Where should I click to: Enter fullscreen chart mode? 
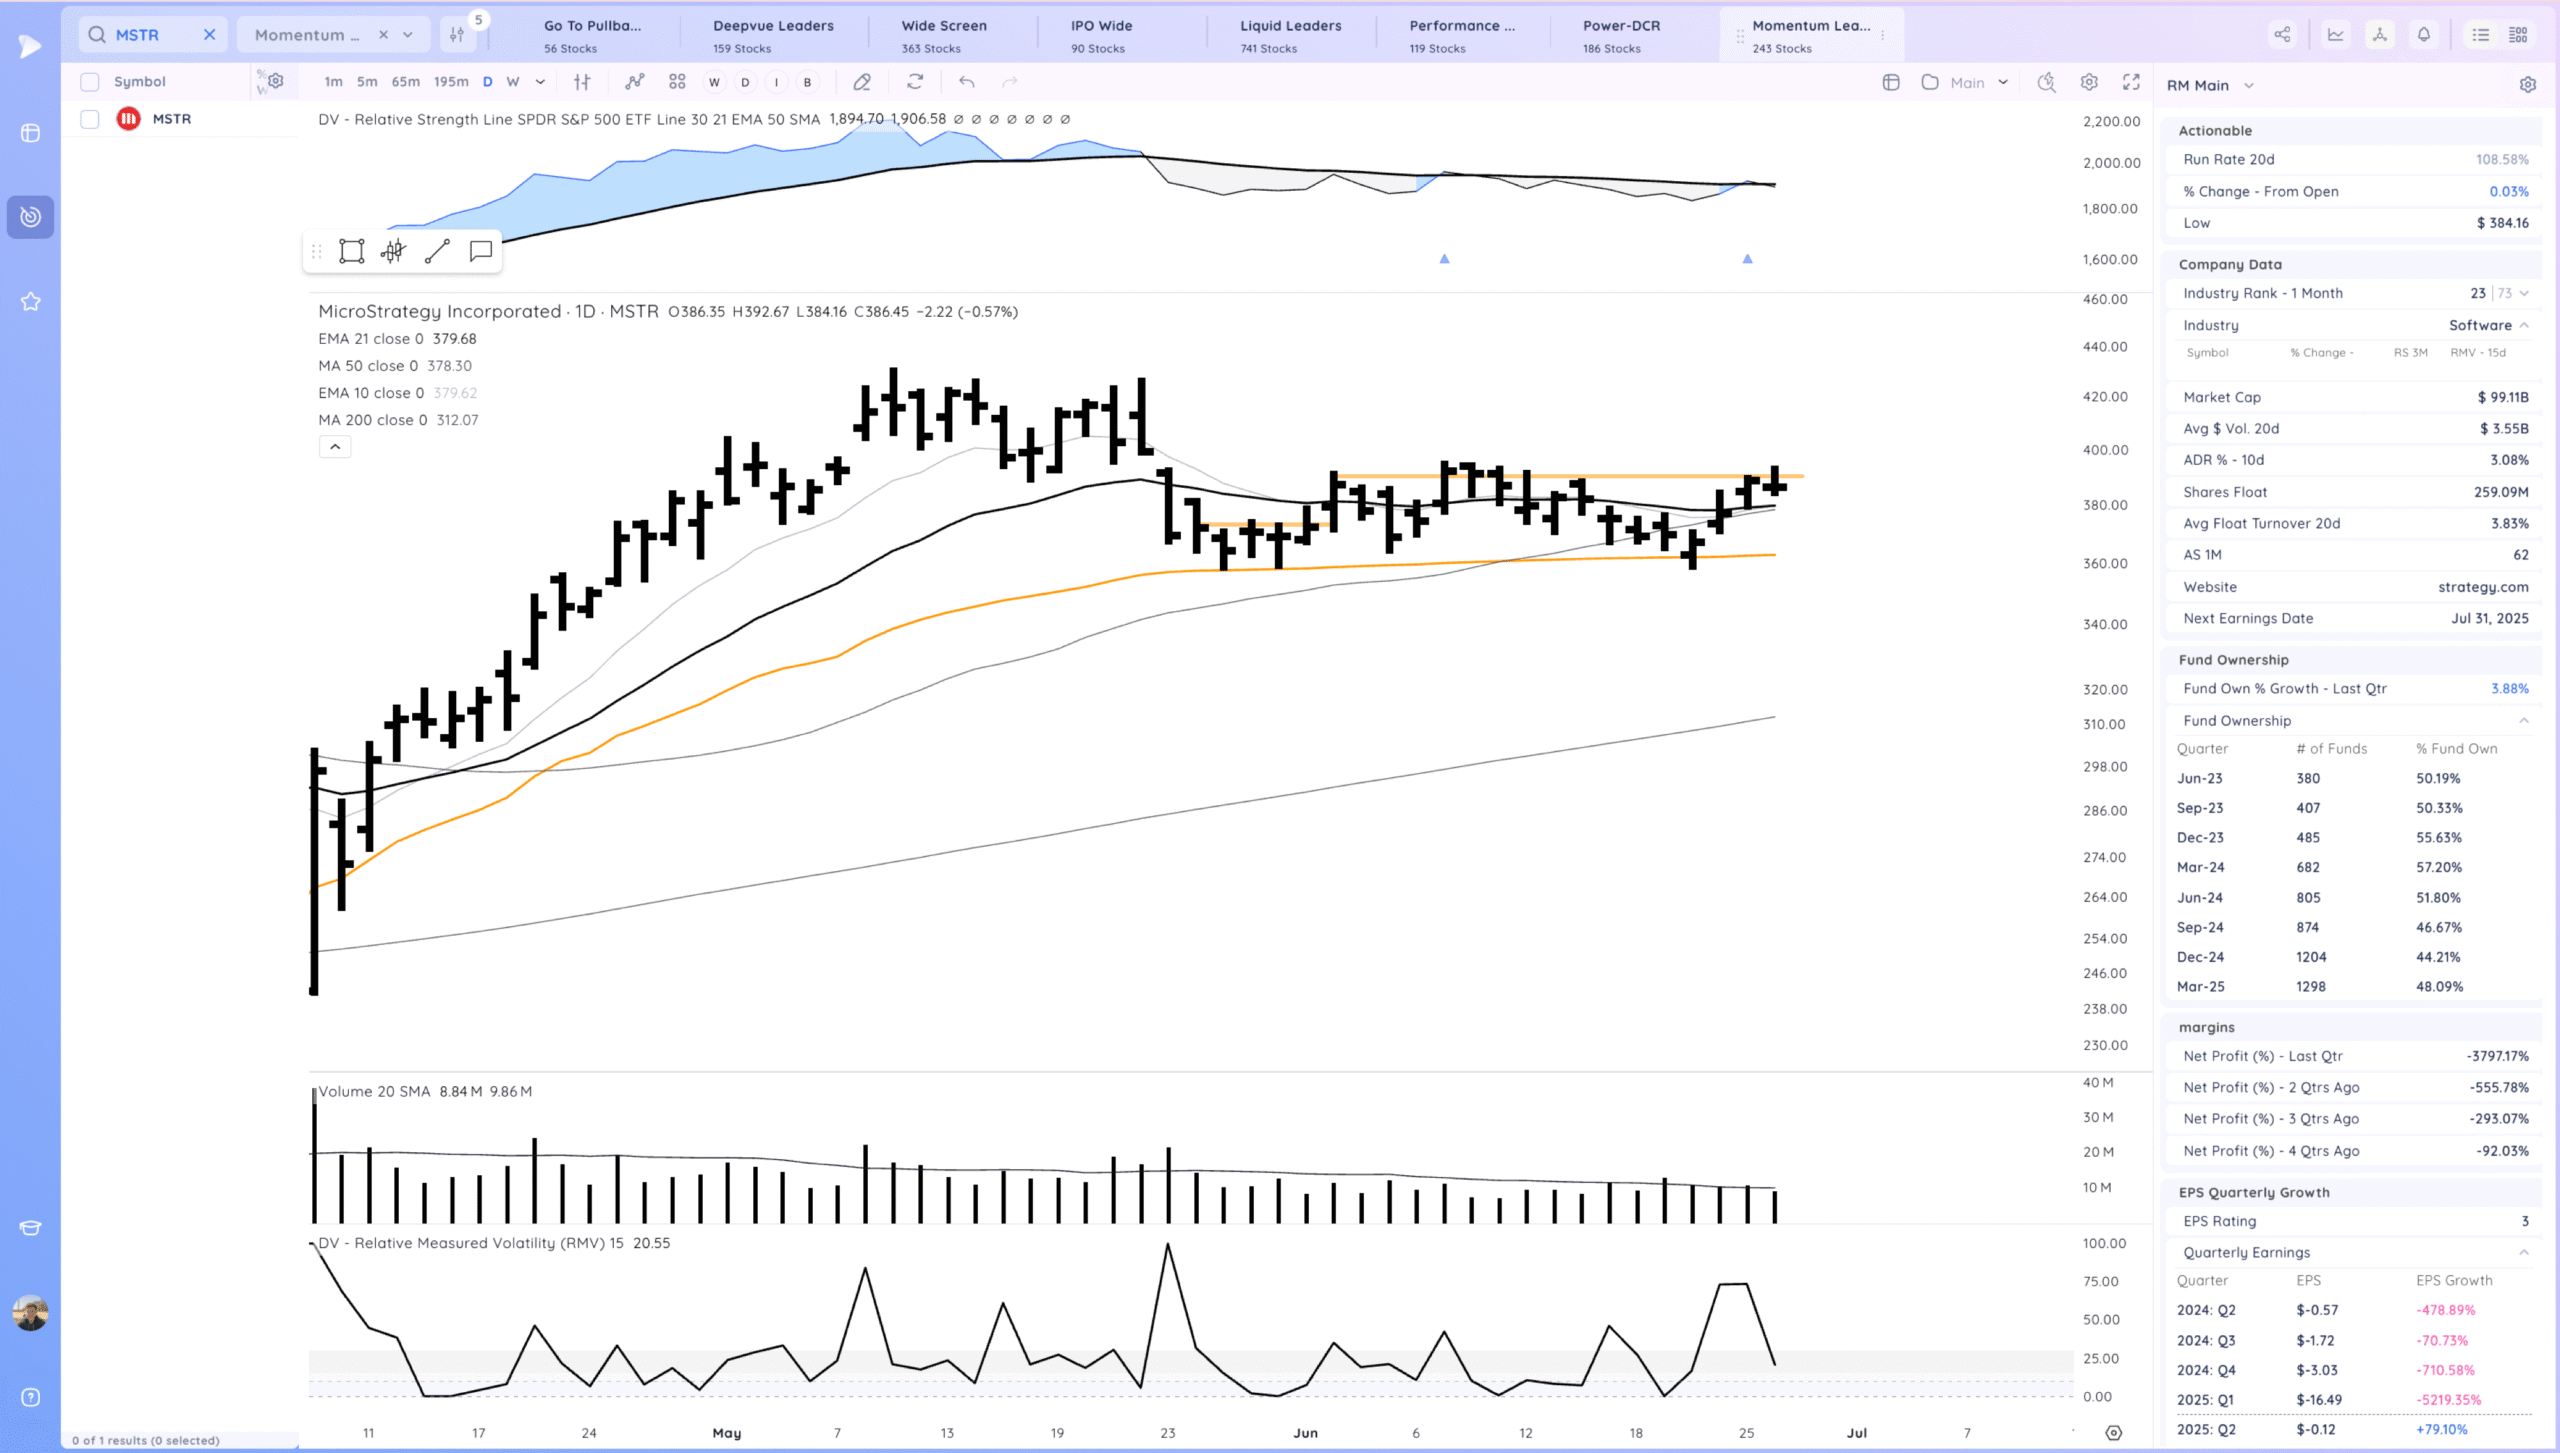pyautogui.click(x=2131, y=82)
